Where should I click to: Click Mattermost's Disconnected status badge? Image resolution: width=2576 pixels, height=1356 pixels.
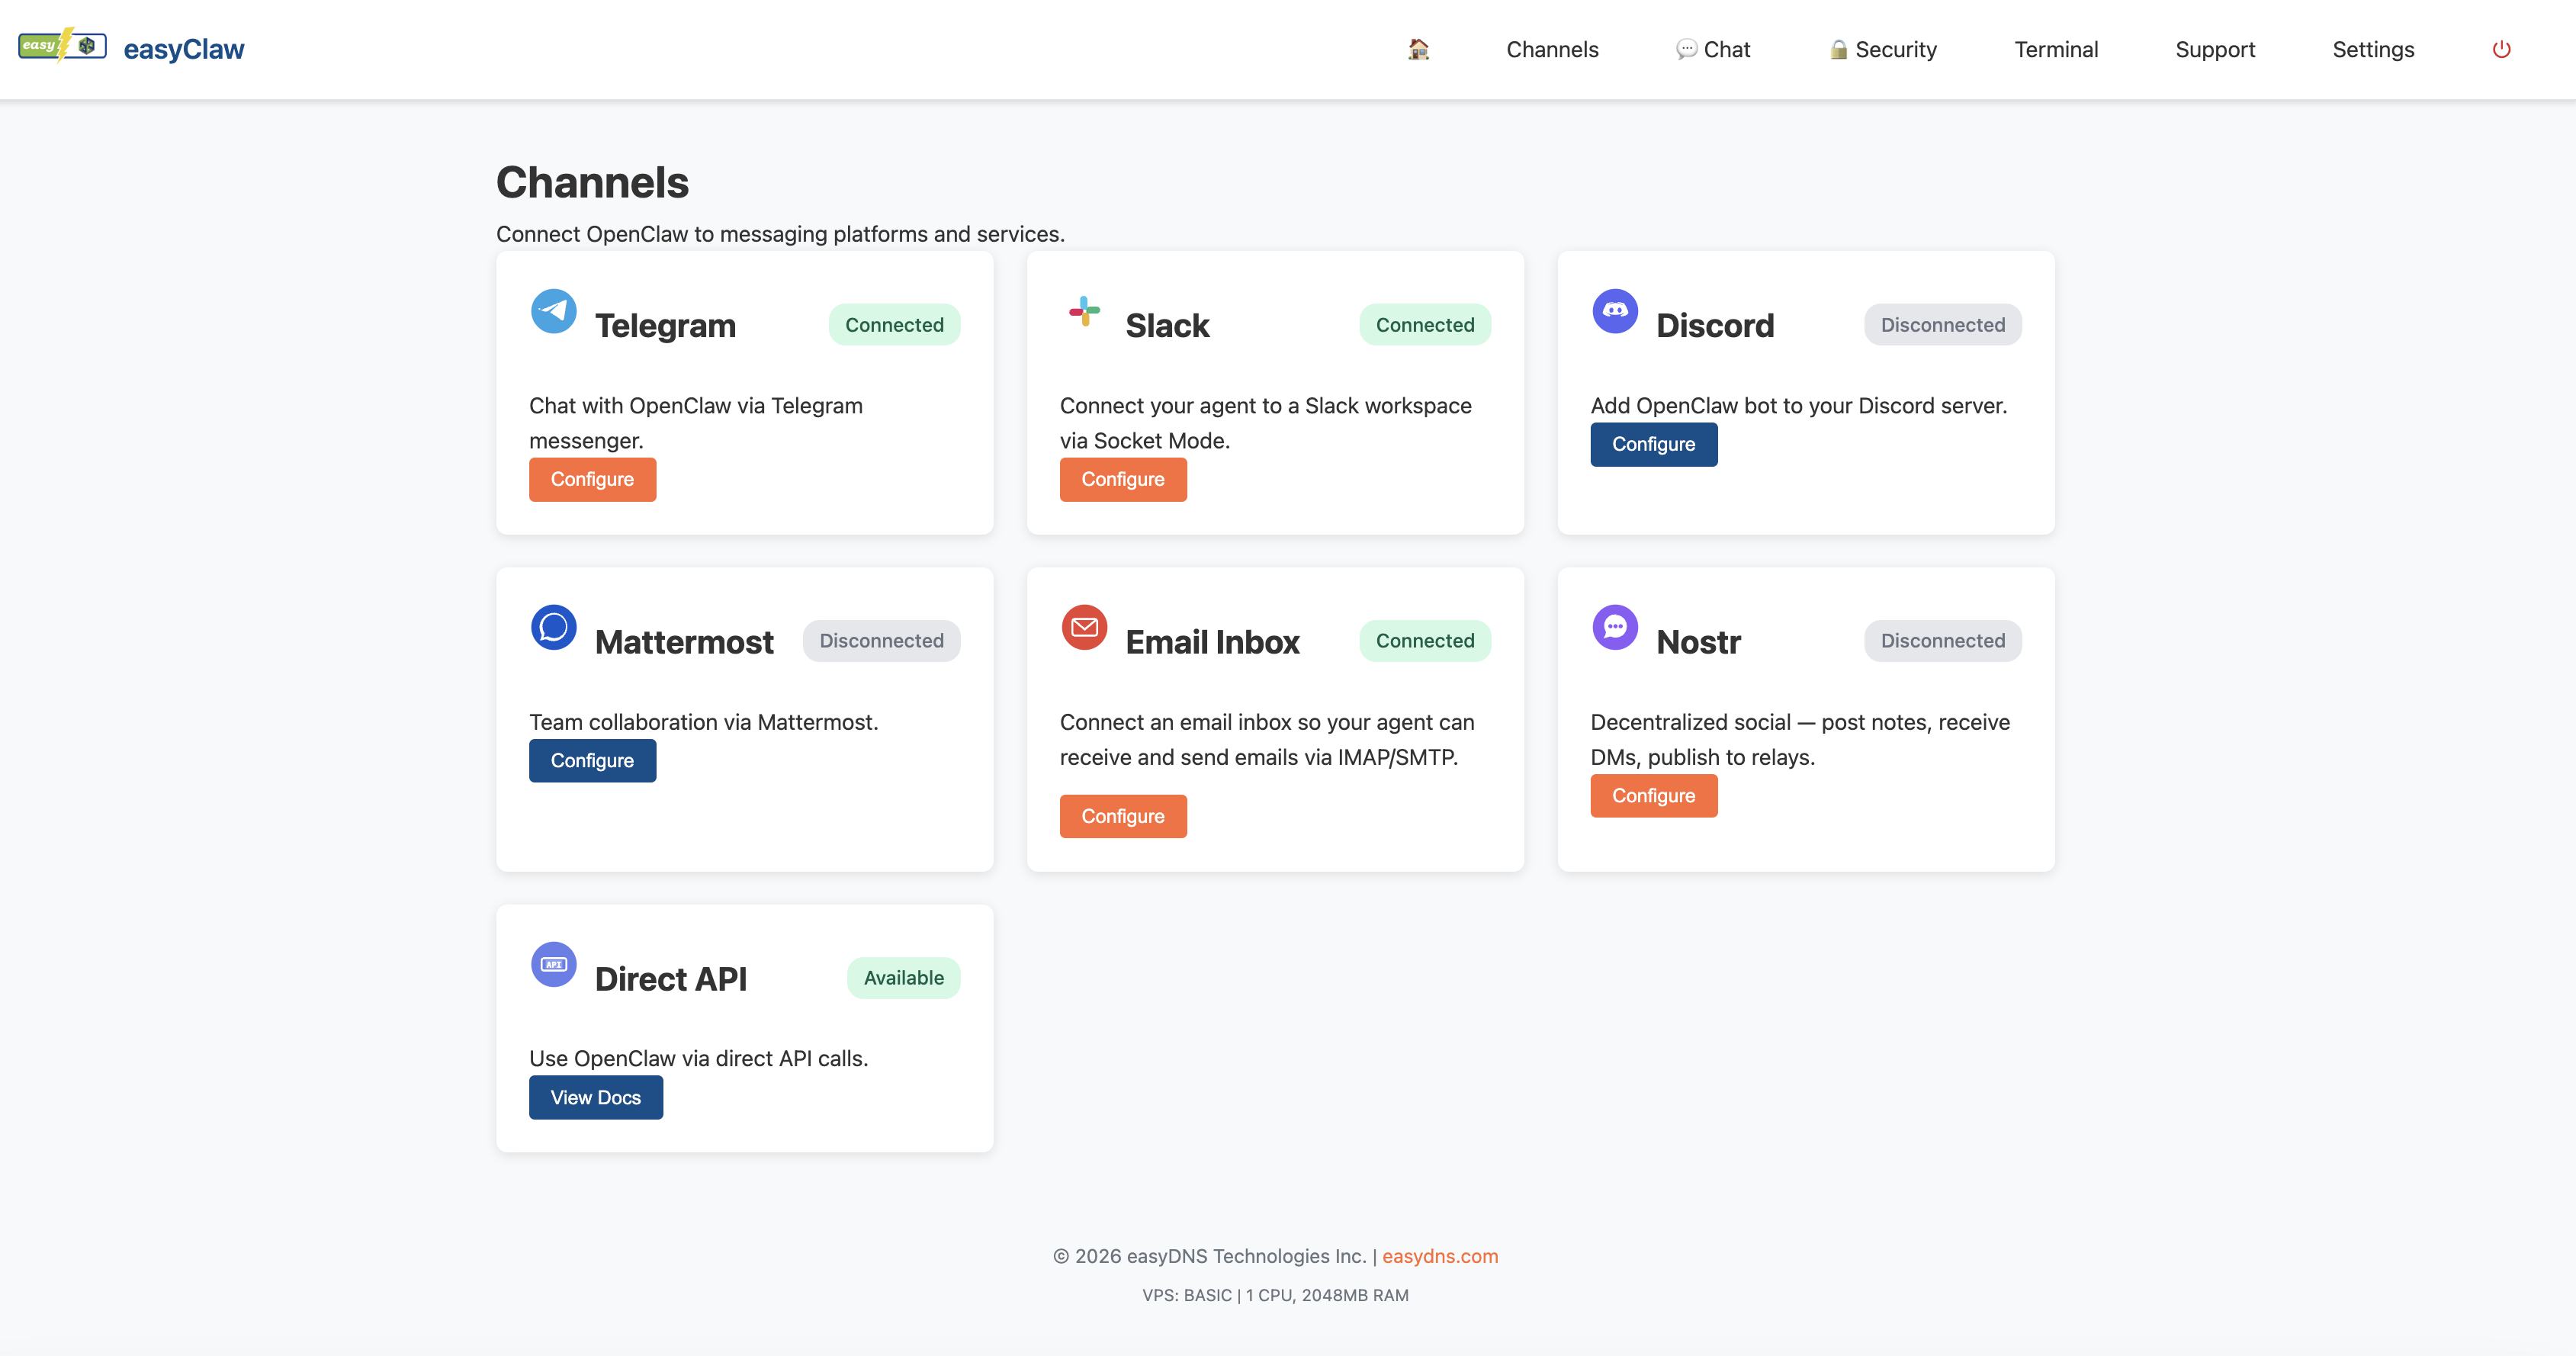point(881,641)
